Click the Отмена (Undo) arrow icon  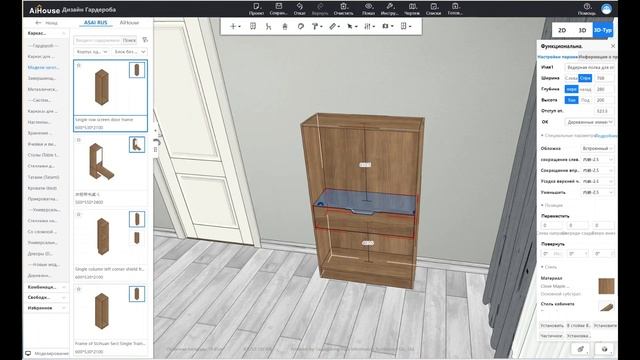pos(300,8)
